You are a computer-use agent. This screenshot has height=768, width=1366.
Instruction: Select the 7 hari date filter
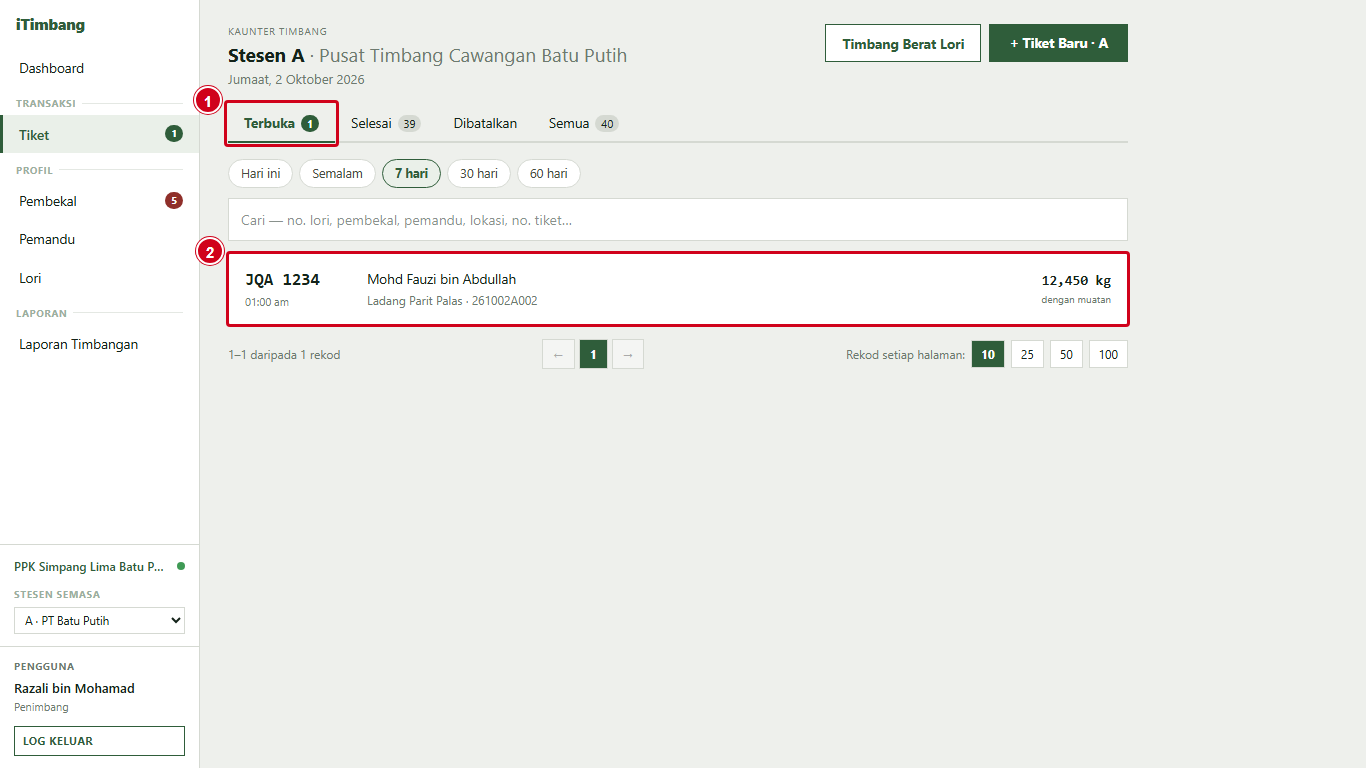pyautogui.click(x=411, y=173)
